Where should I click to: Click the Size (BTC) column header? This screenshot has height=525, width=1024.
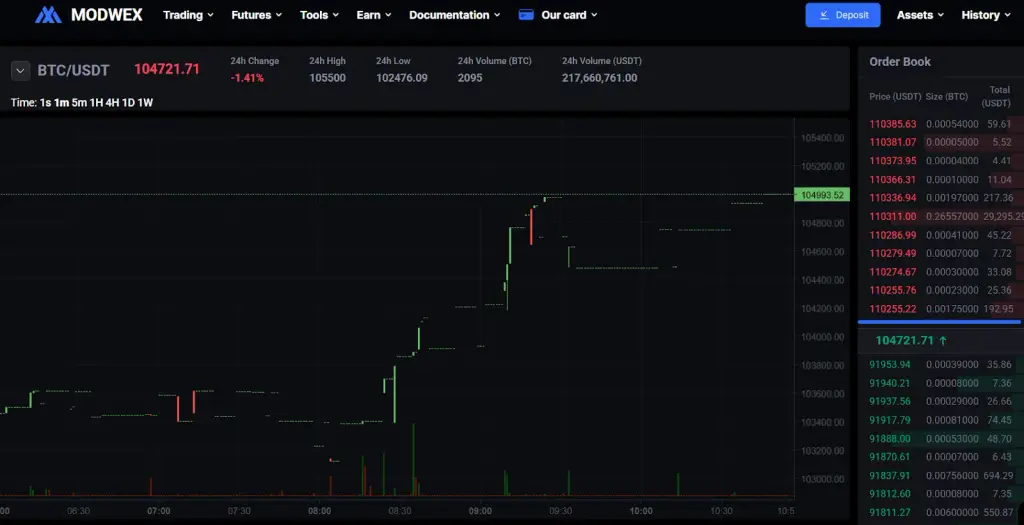(x=947, y=97)
